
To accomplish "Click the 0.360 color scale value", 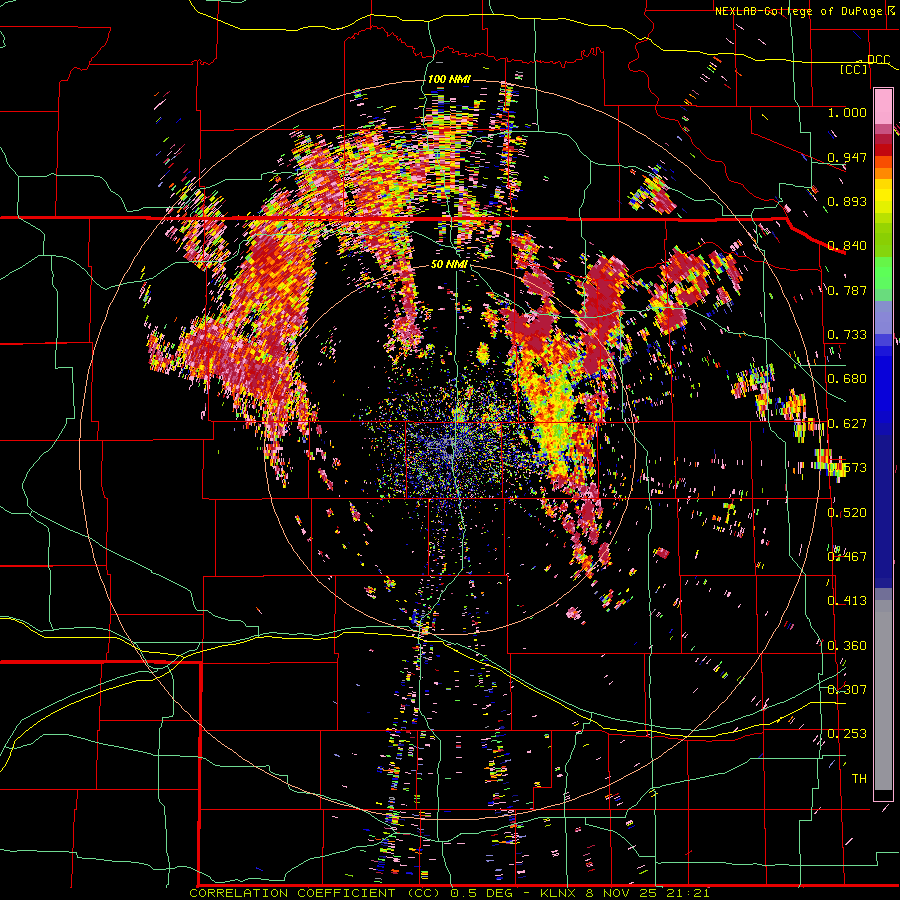I will tap(847, 645).
